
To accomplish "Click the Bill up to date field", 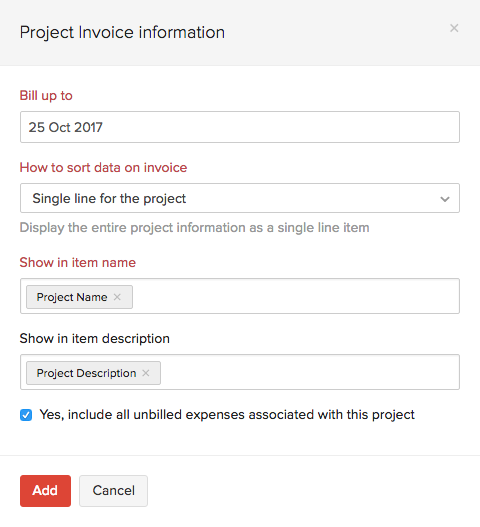I will (x=240, y=127).
